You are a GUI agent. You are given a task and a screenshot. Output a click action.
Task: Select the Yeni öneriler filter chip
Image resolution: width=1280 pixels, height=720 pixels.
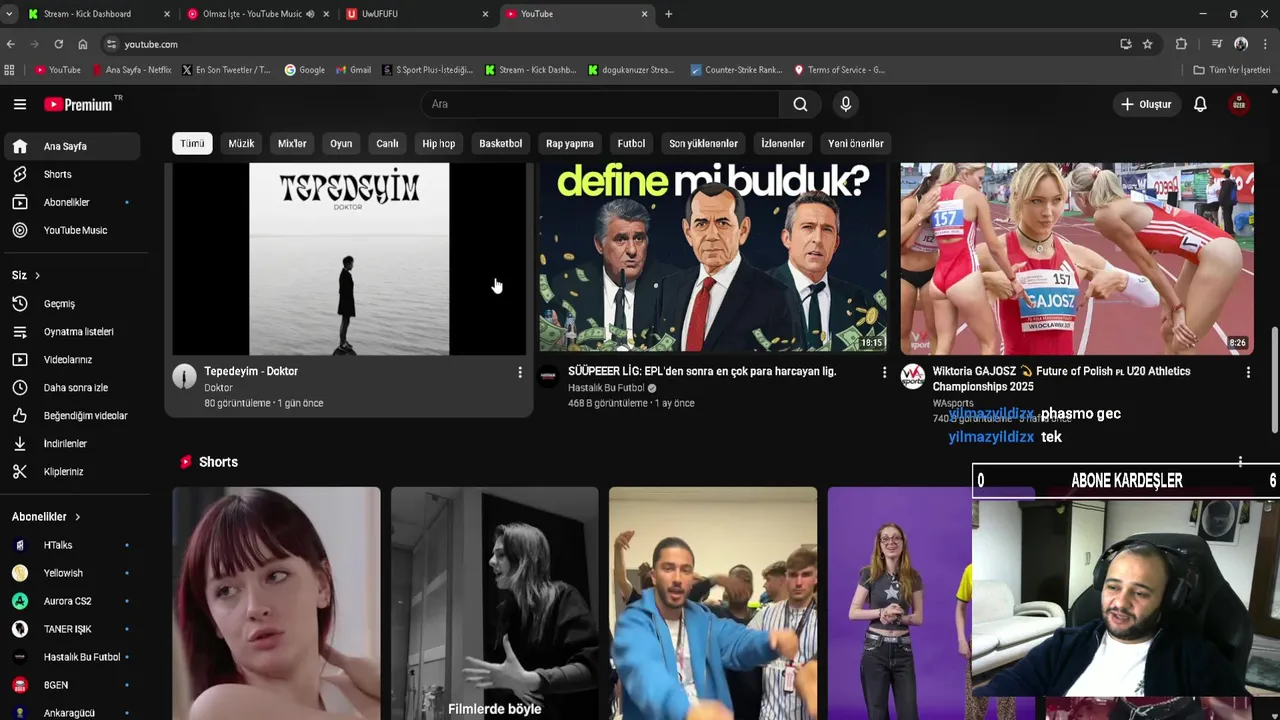pyautogui.click(x=856, y=143)
